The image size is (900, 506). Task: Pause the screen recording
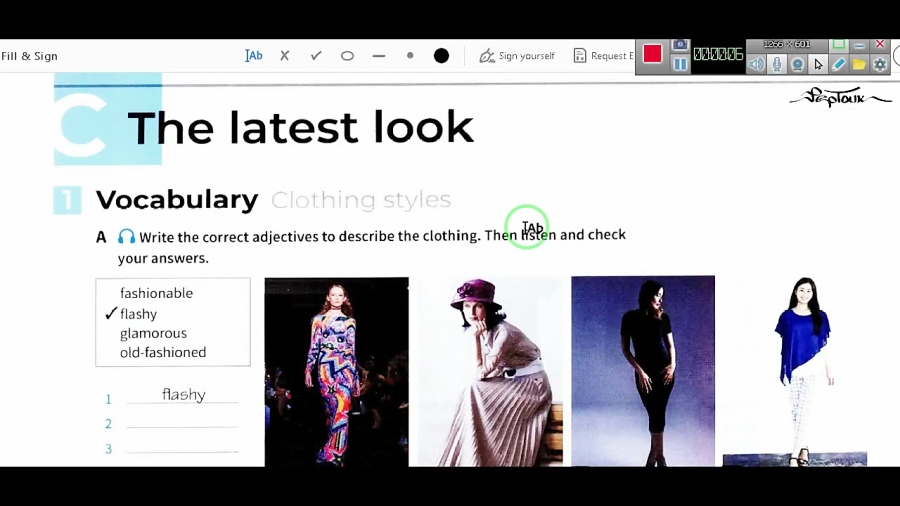[x=680, y=64]
